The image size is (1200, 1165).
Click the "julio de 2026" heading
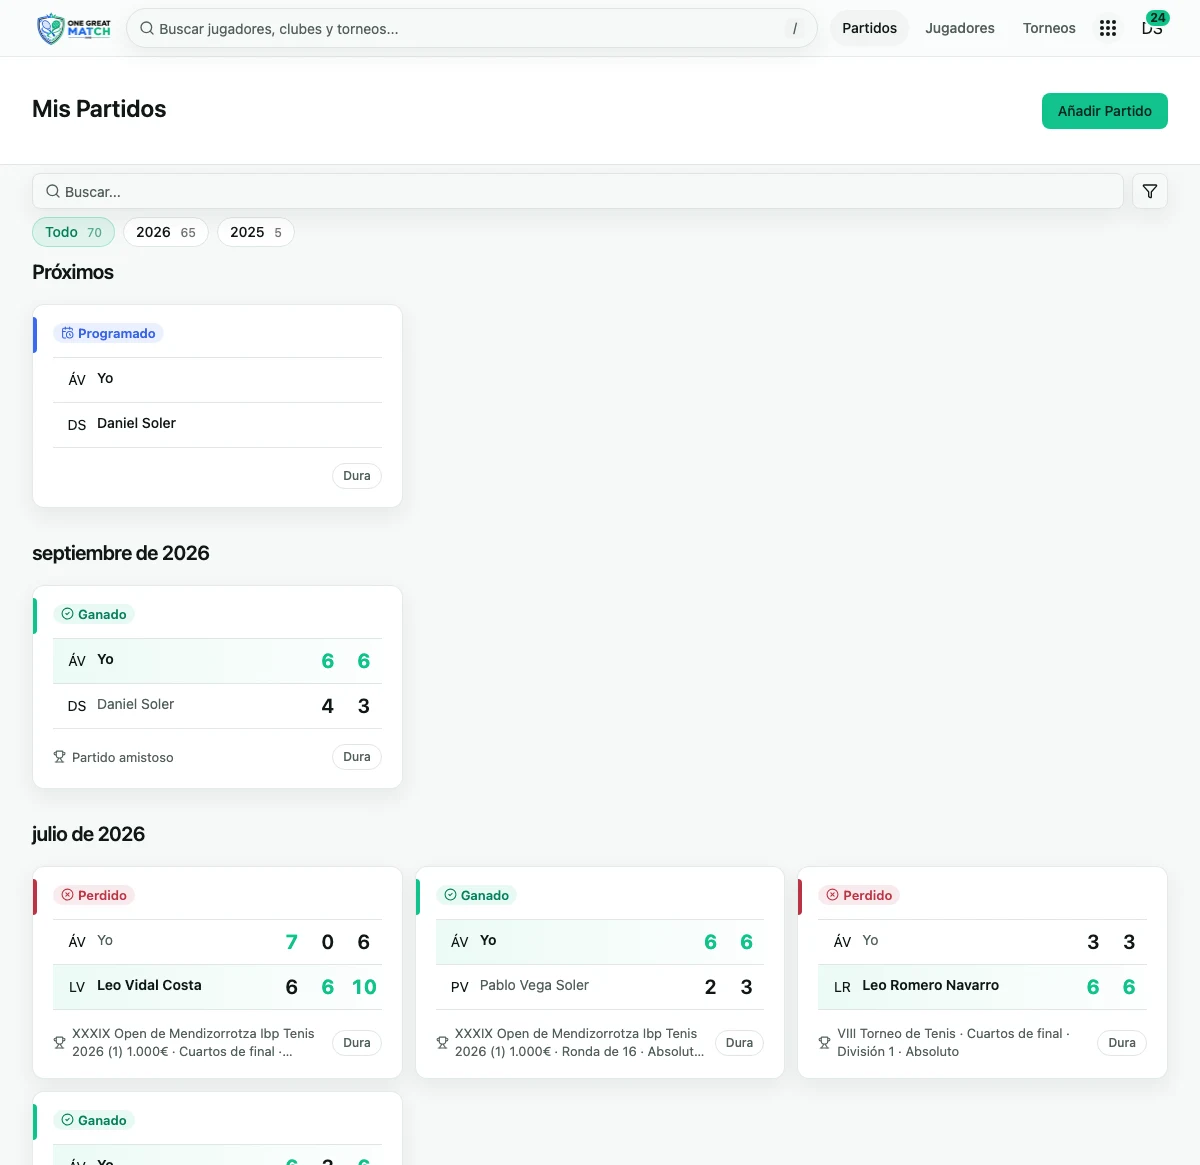tap(88, 834)
